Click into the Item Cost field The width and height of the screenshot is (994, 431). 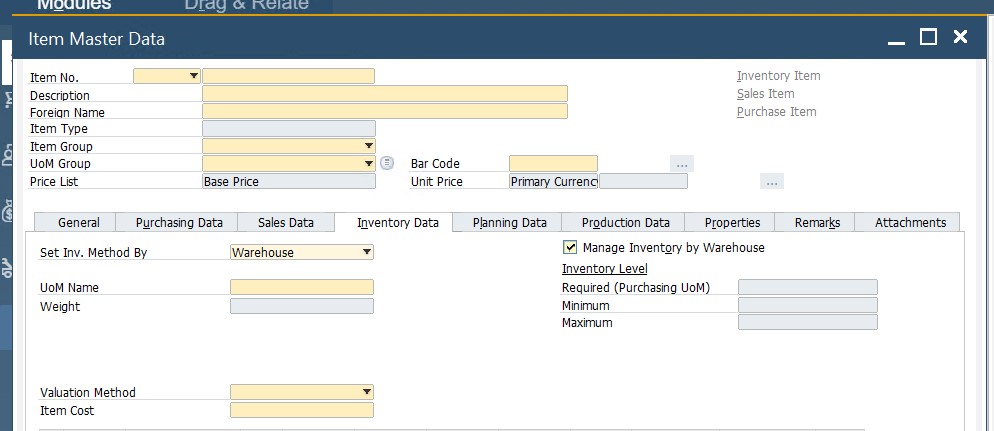(x=301, y=410)
